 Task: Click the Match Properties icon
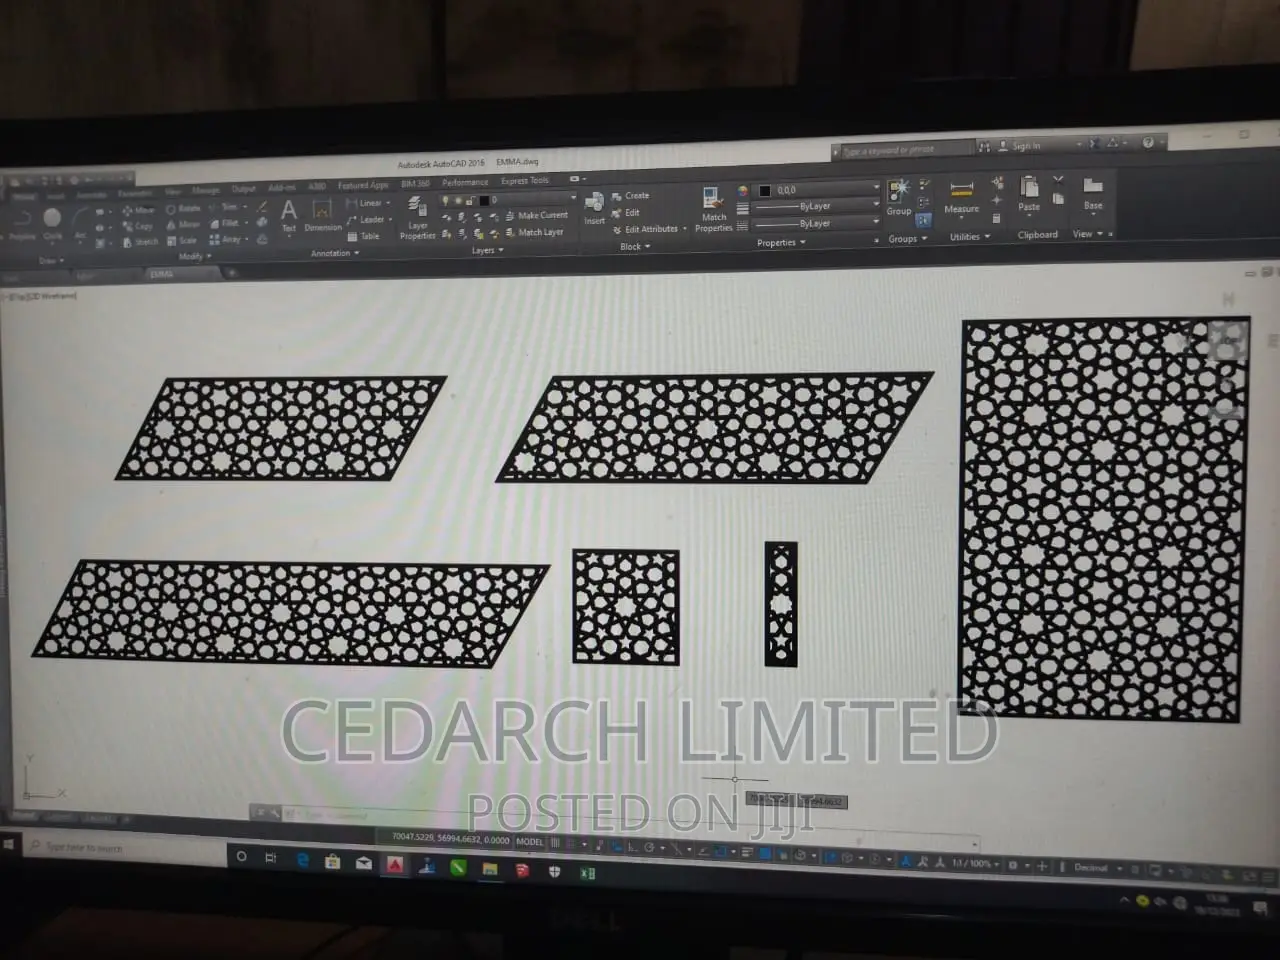pyautogui.click(x=714, y=210)
